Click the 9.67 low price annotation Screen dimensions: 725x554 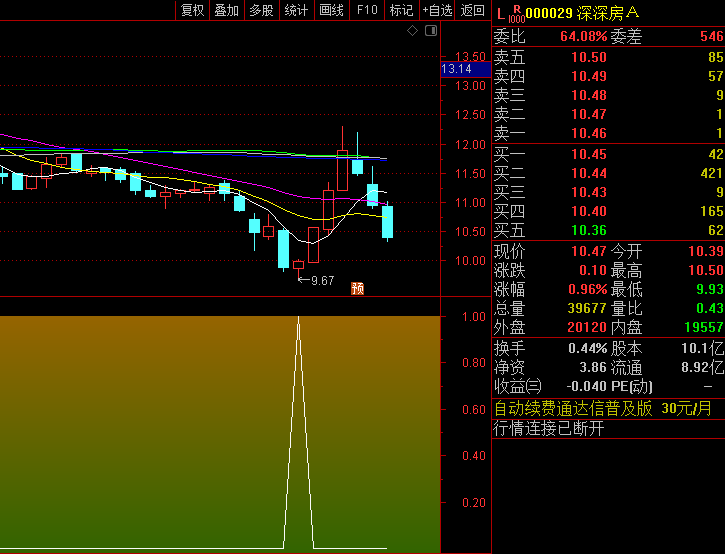pos(322,281)
